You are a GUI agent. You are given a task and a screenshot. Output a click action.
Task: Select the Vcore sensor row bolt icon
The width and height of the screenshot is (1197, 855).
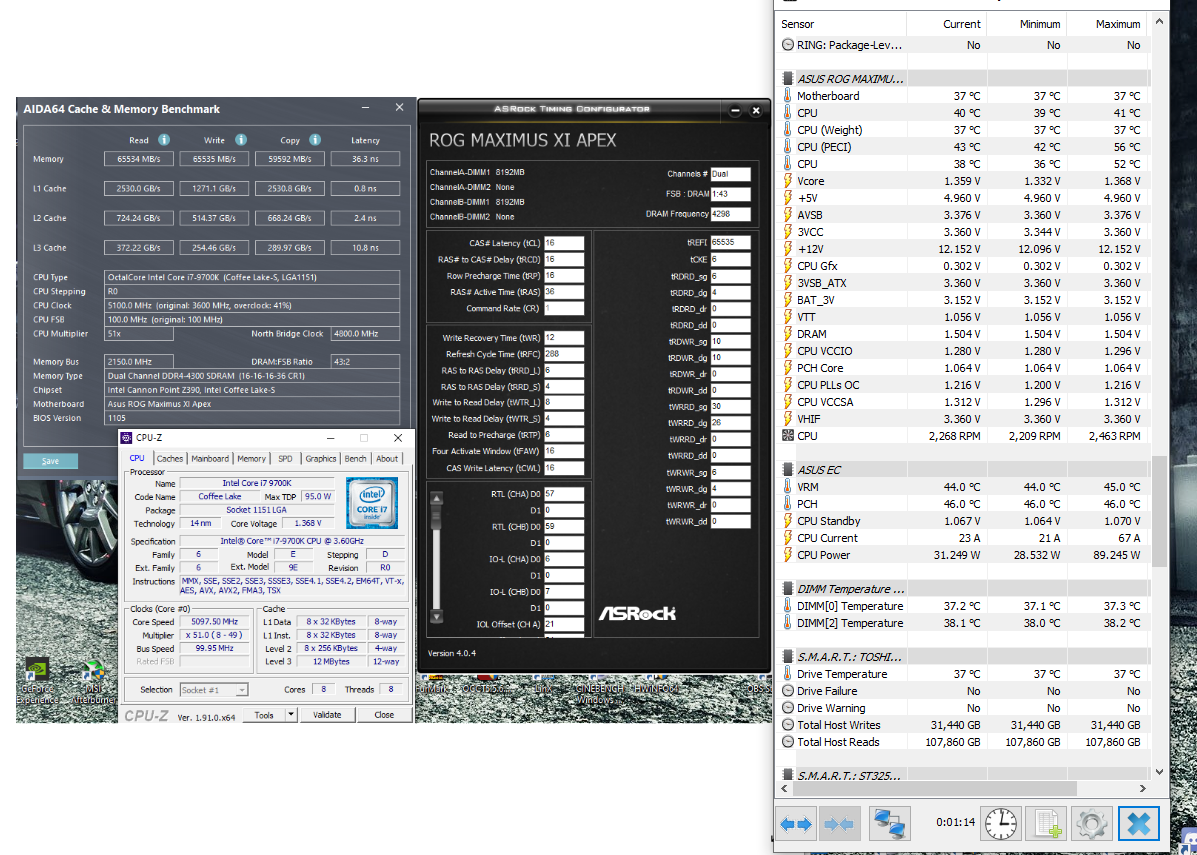(x=788, y=181)
